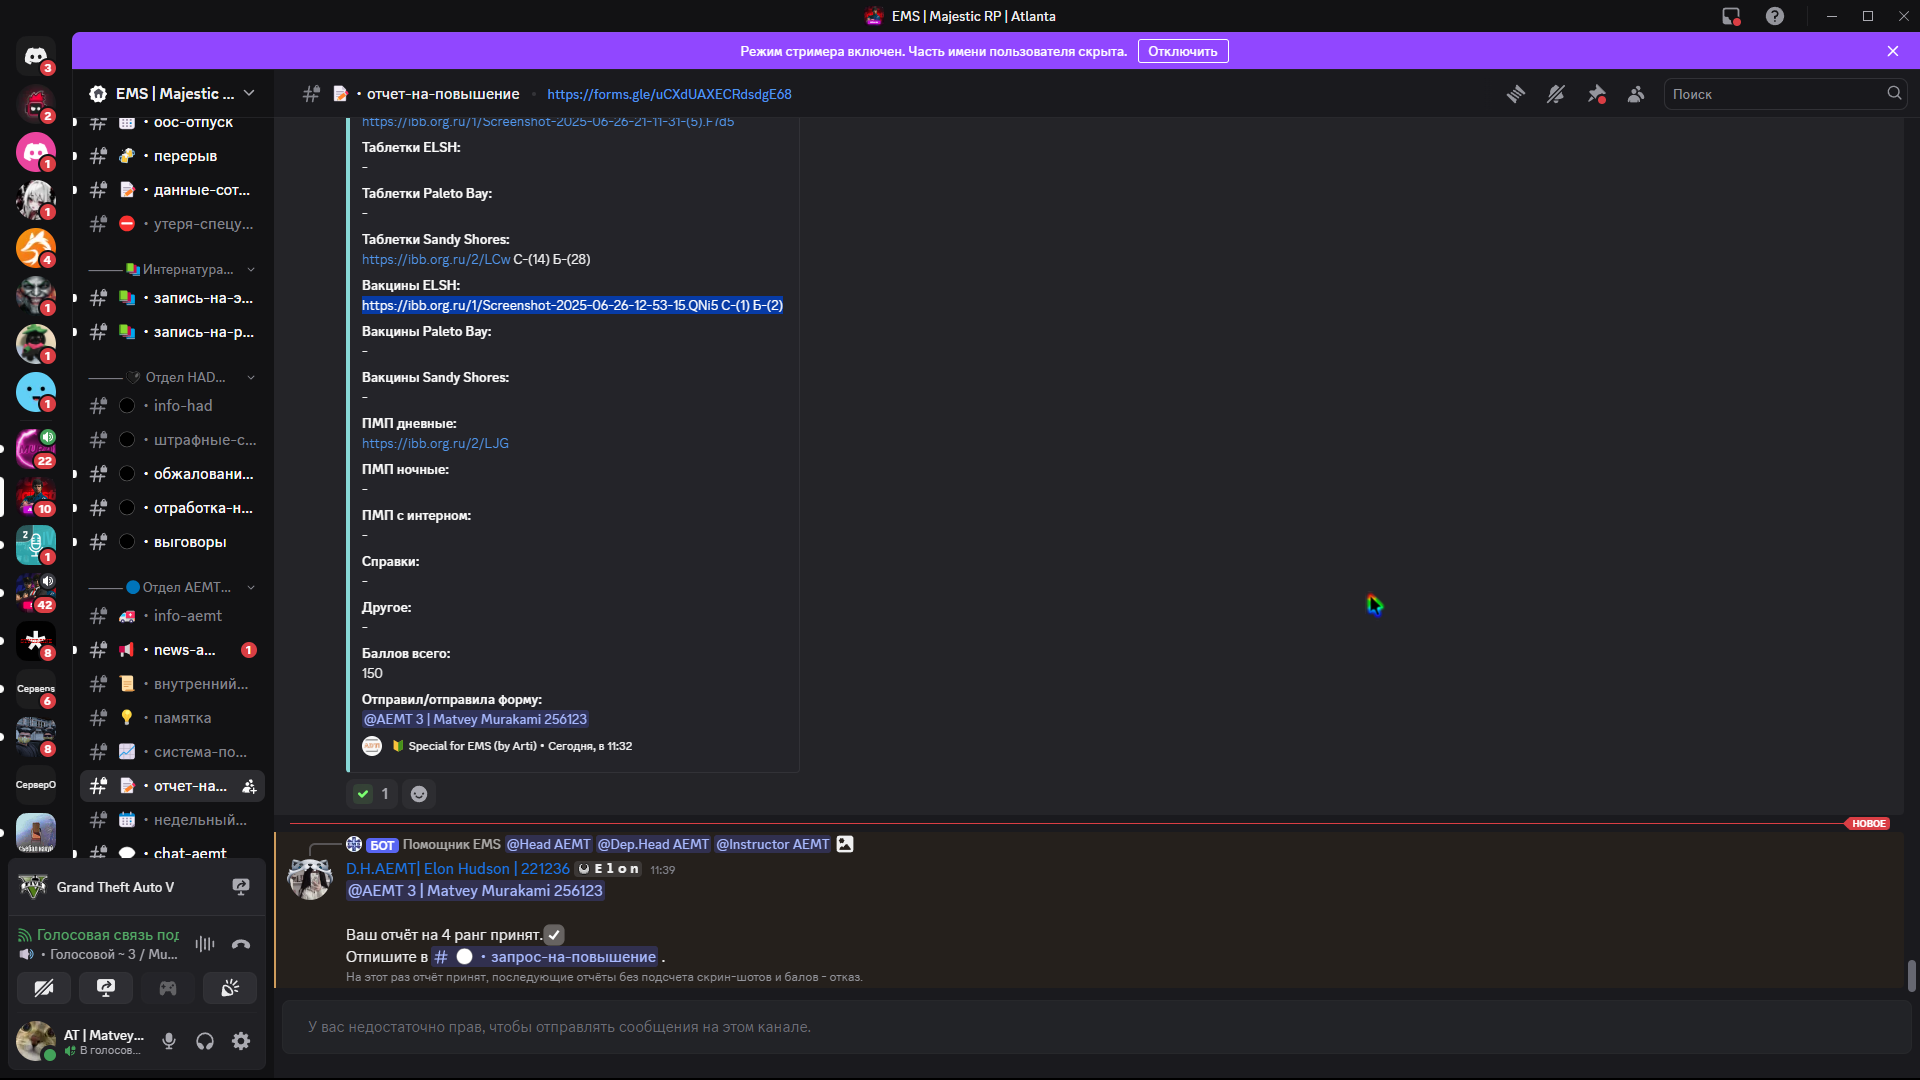Open the система-по... channel
Screen dimensions: 1920x1080
click(172, 752)
